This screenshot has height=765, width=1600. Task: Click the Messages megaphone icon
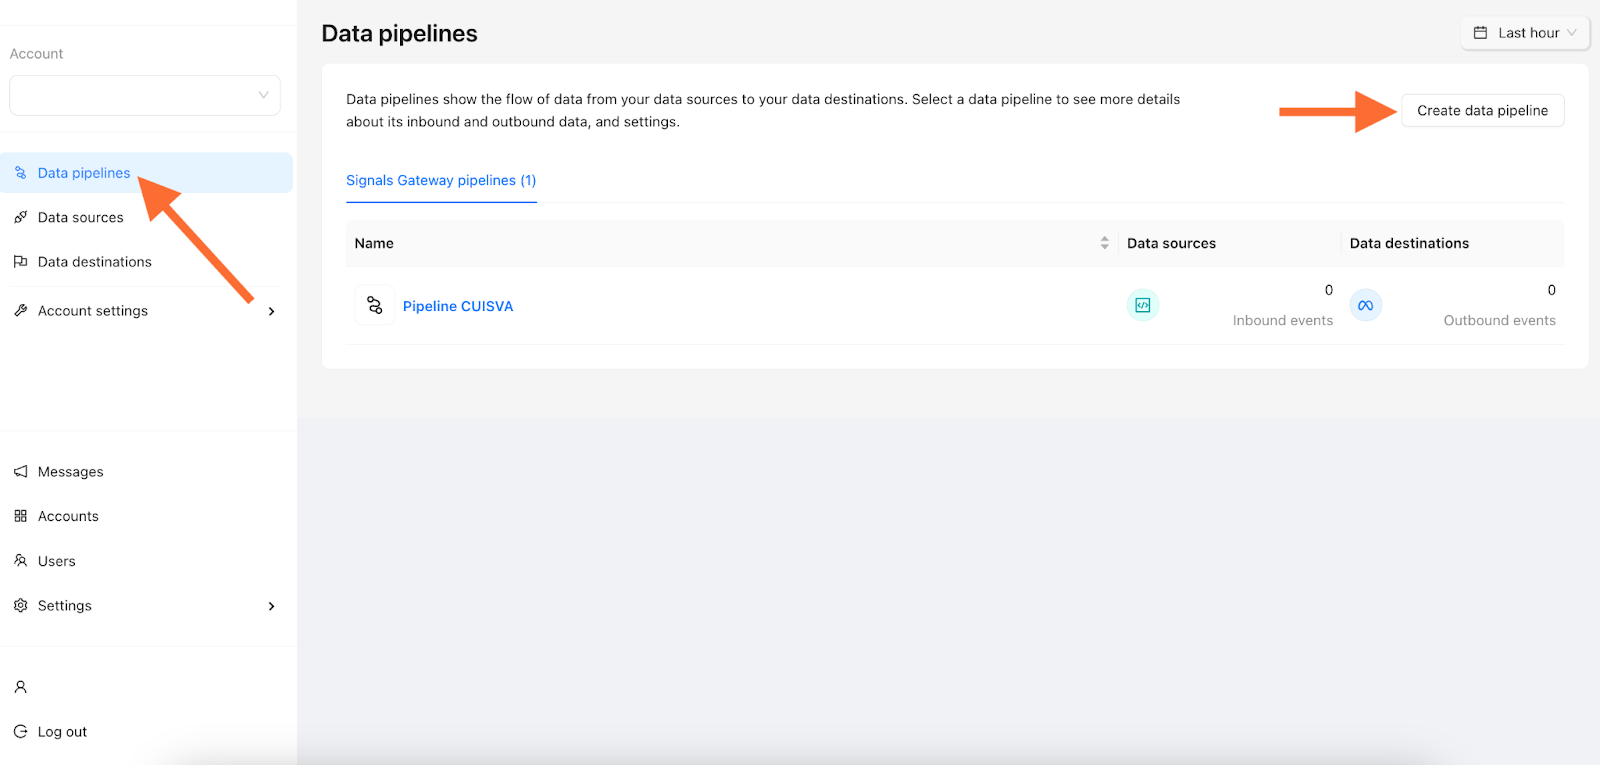click(x=20, y=472)
